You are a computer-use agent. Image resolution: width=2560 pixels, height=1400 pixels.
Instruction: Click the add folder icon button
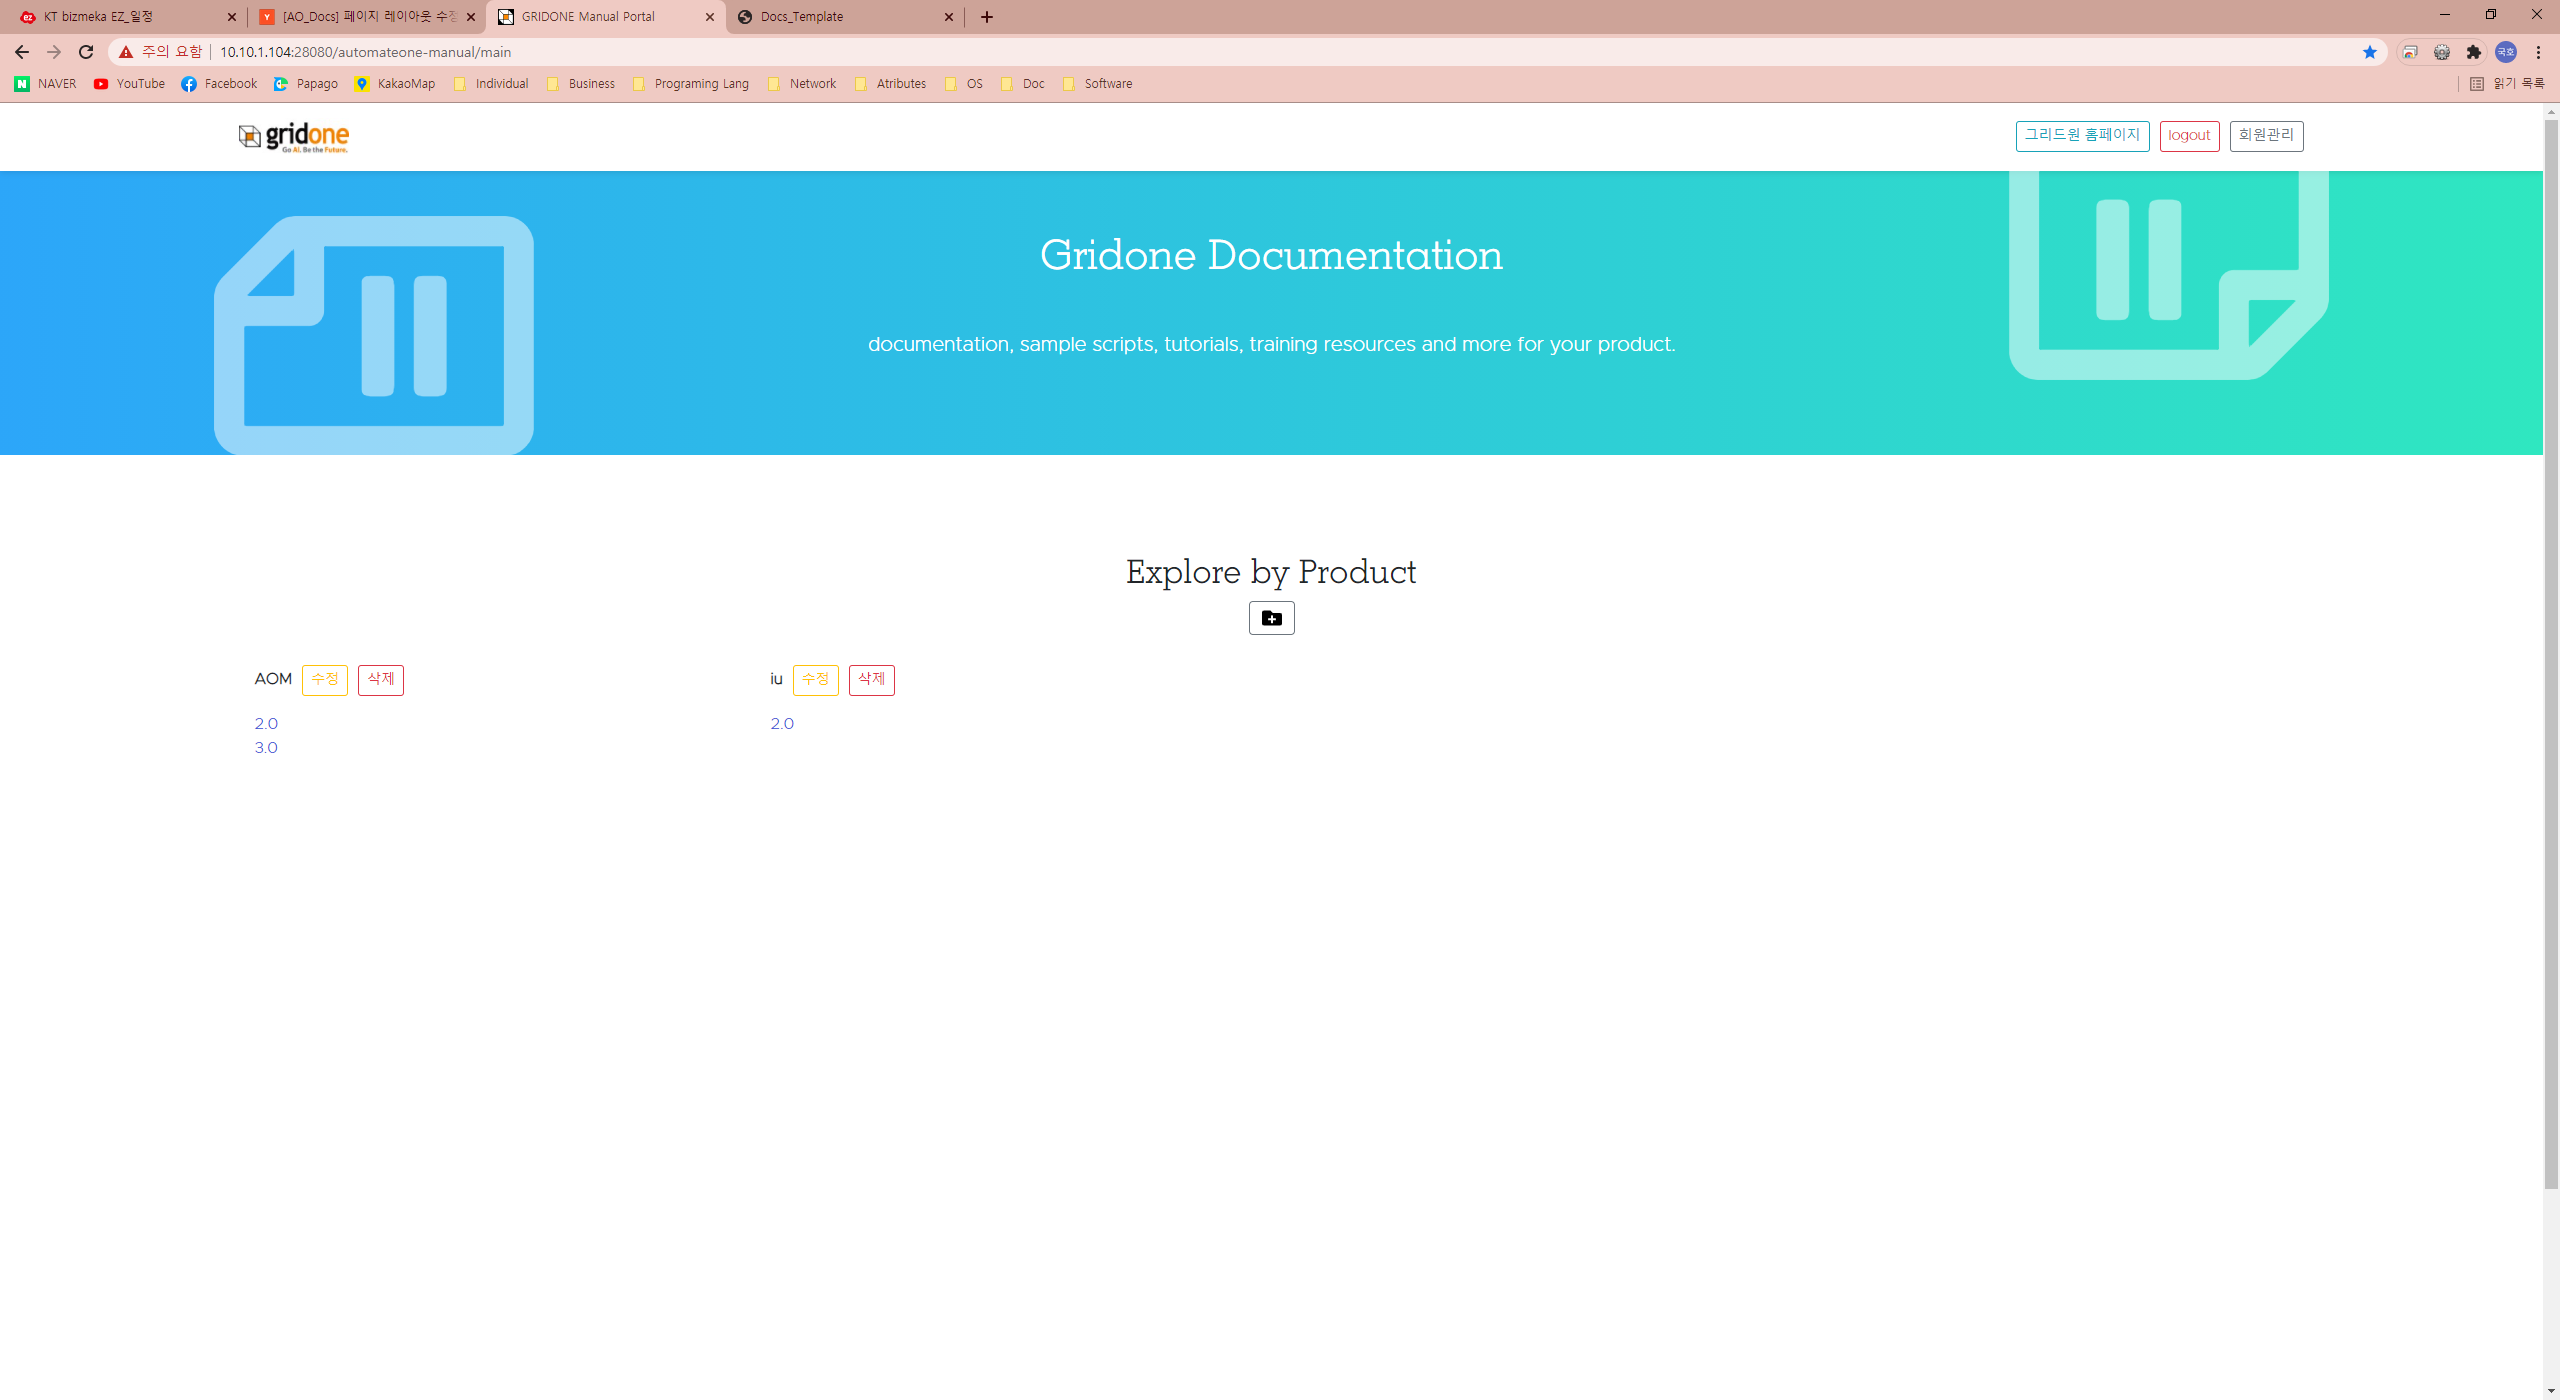click(1271, 618)
